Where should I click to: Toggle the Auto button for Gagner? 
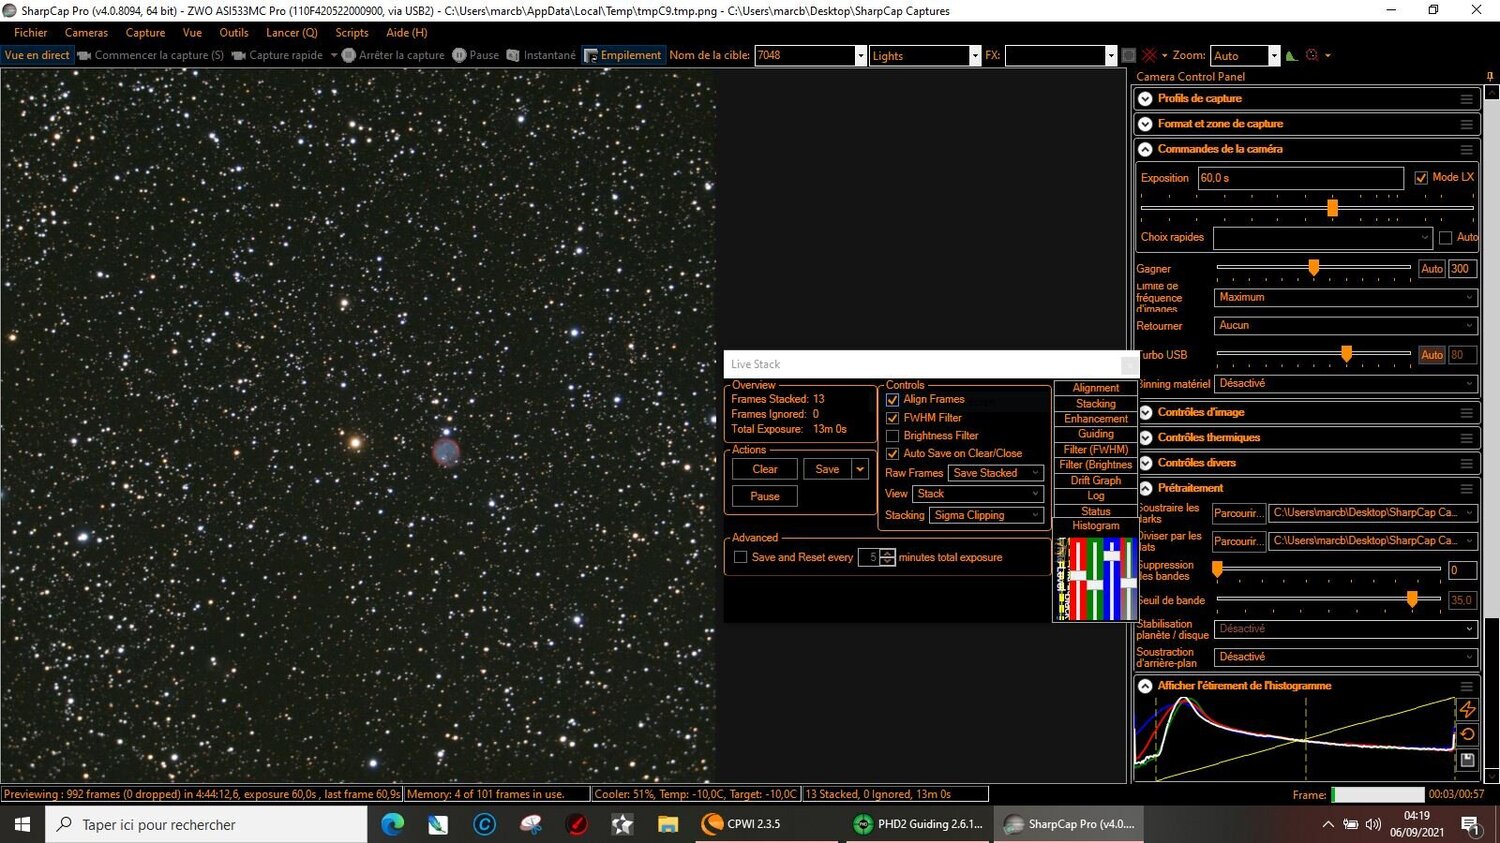[1432, 269]
